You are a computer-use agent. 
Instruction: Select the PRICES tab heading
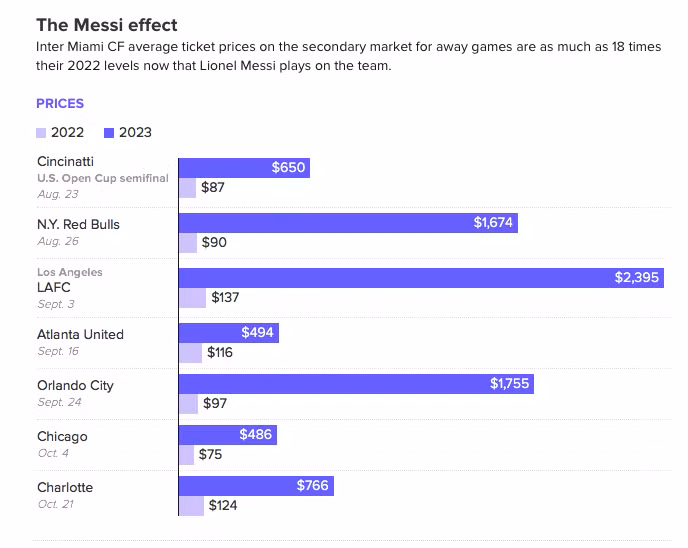click(x=60, y=103)
